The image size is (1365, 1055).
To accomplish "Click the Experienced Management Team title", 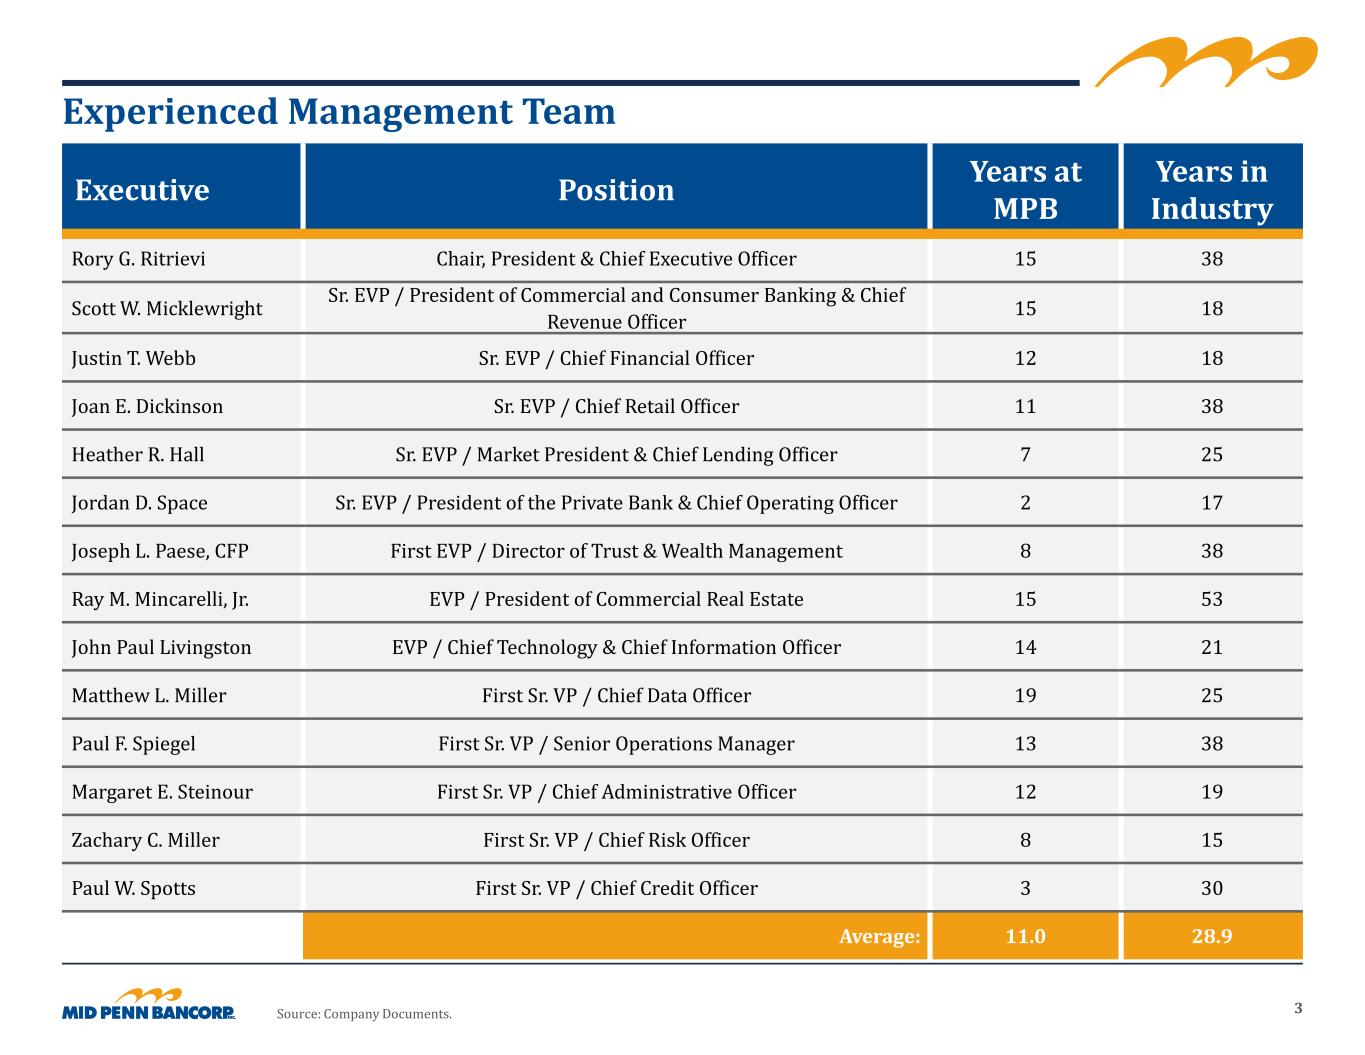I will 339,111.
